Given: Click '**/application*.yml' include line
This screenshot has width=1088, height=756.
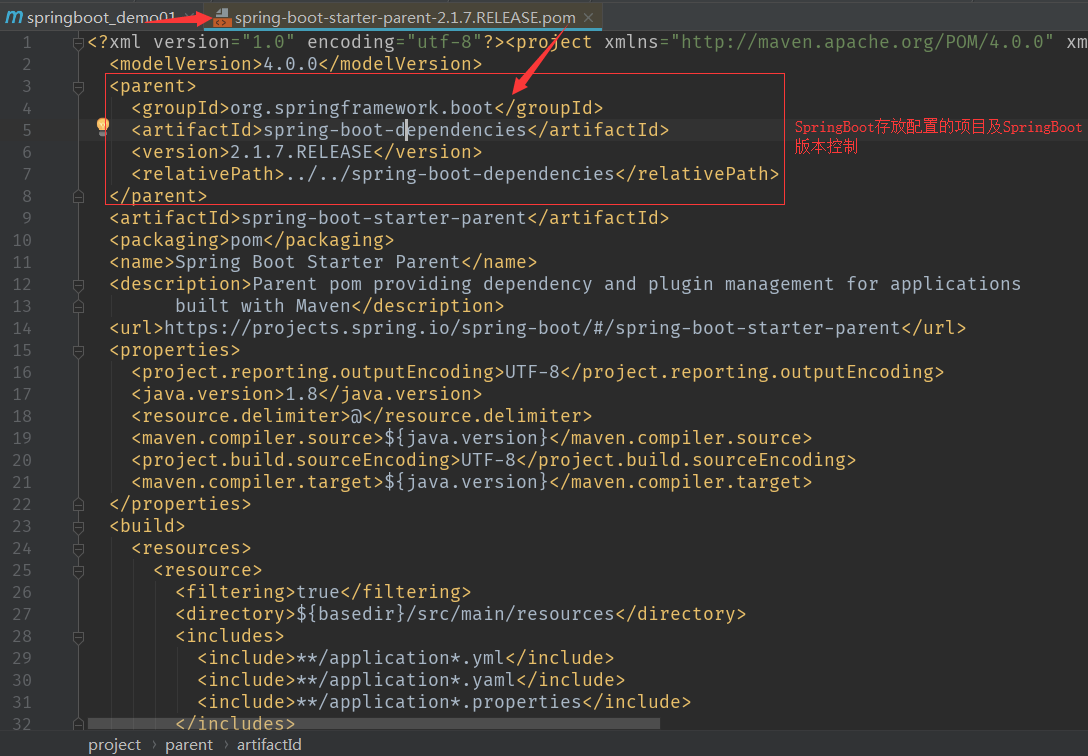Looking at the screenshot, I should pos(406,658).
